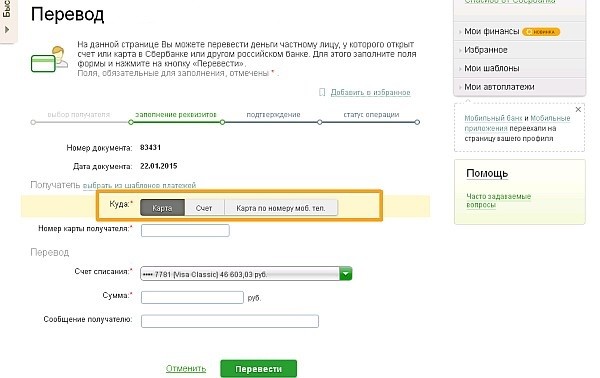The width and height of the screenshot is (600, 378).
Task: Open Мои шаблоны in the sidebar
Action: tap(492, 68)
